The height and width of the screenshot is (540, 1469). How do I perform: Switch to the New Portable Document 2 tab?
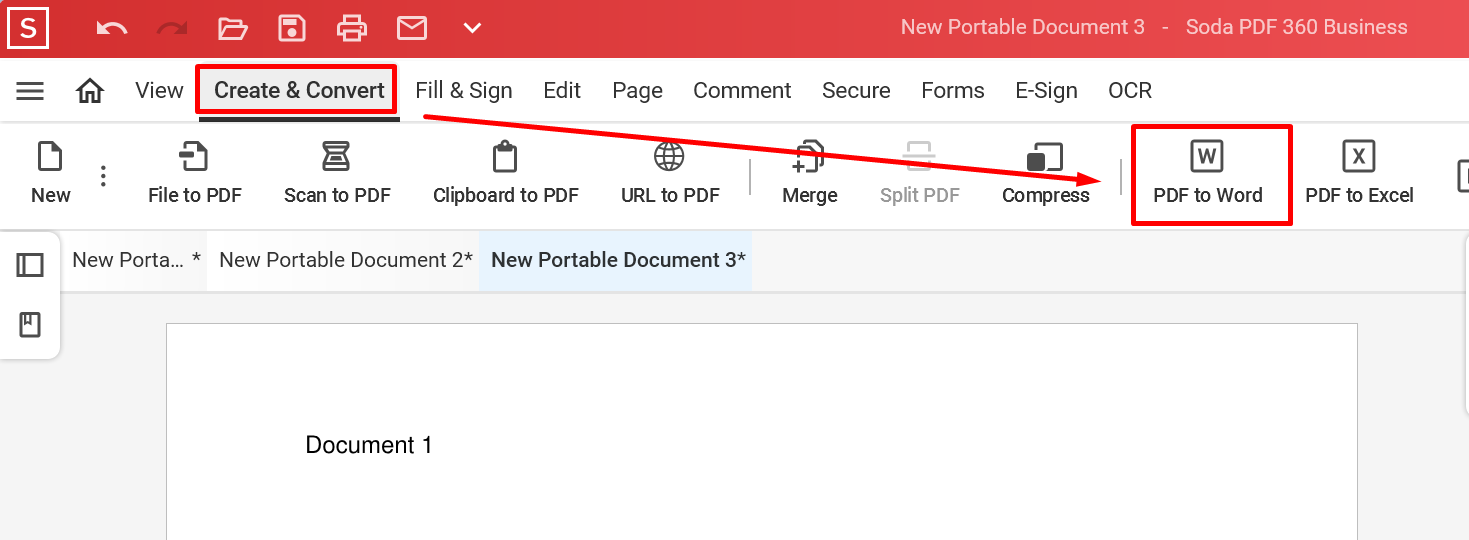(346, 260)
